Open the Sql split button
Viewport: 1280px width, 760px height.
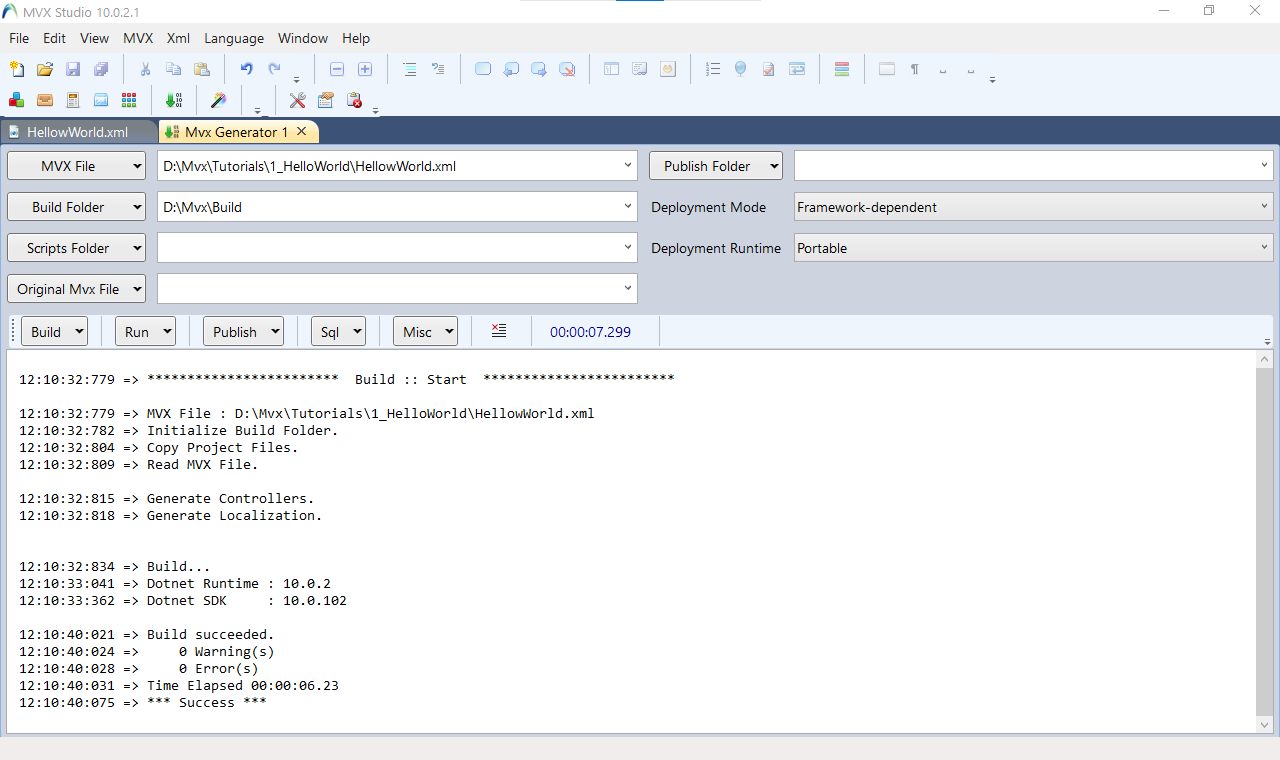tap(338, 332)
